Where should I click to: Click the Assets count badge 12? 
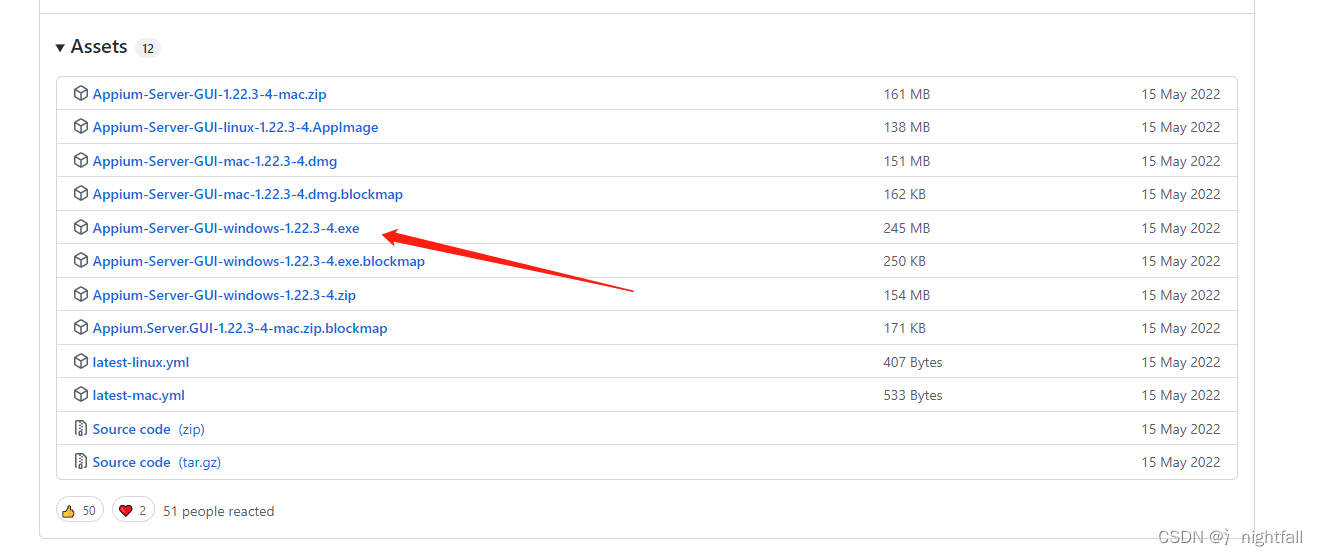pos(148,48)
